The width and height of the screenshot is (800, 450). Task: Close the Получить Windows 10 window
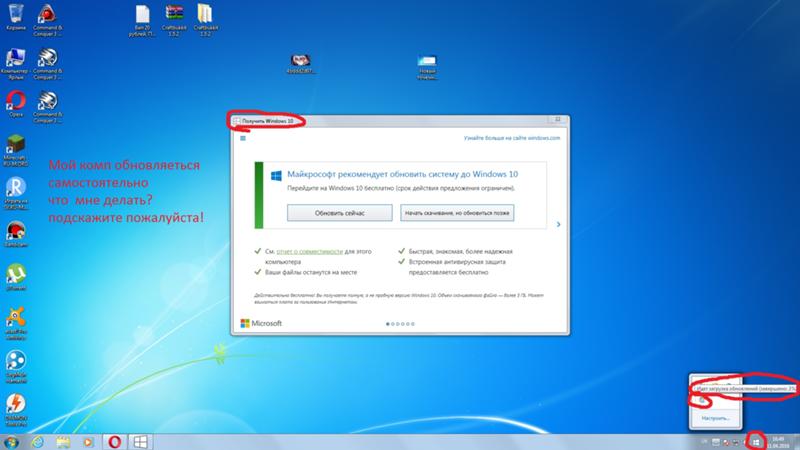click(x=558, y=119)
